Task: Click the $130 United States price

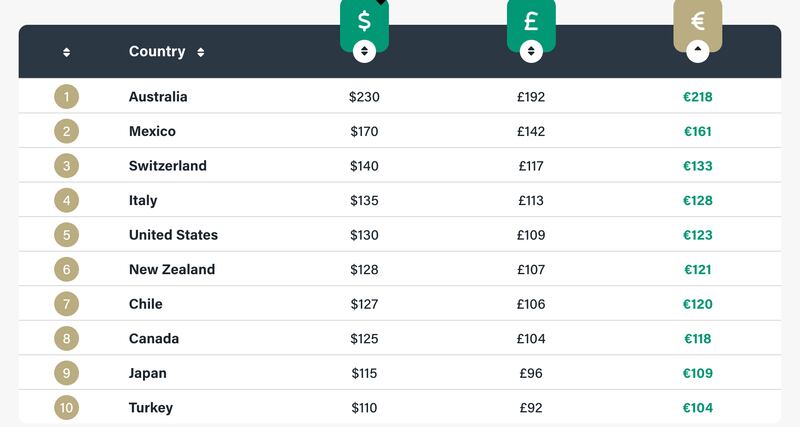Action: pos(364,235)
